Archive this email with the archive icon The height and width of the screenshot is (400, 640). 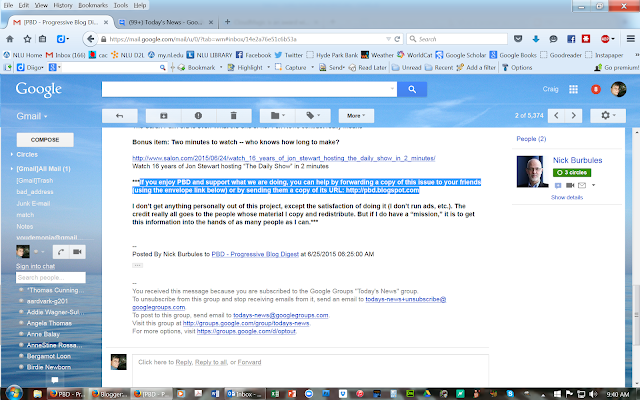click(x=164, y=116)
